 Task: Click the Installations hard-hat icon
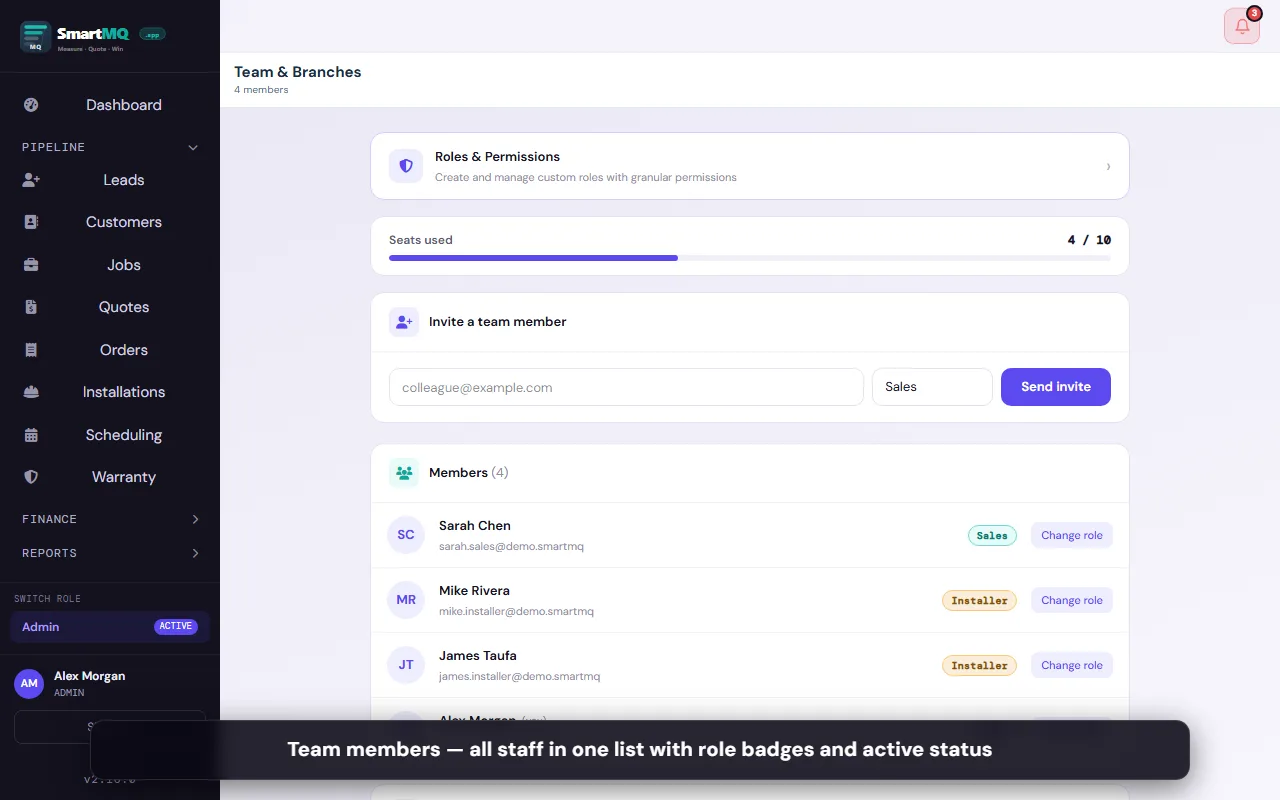31,392
